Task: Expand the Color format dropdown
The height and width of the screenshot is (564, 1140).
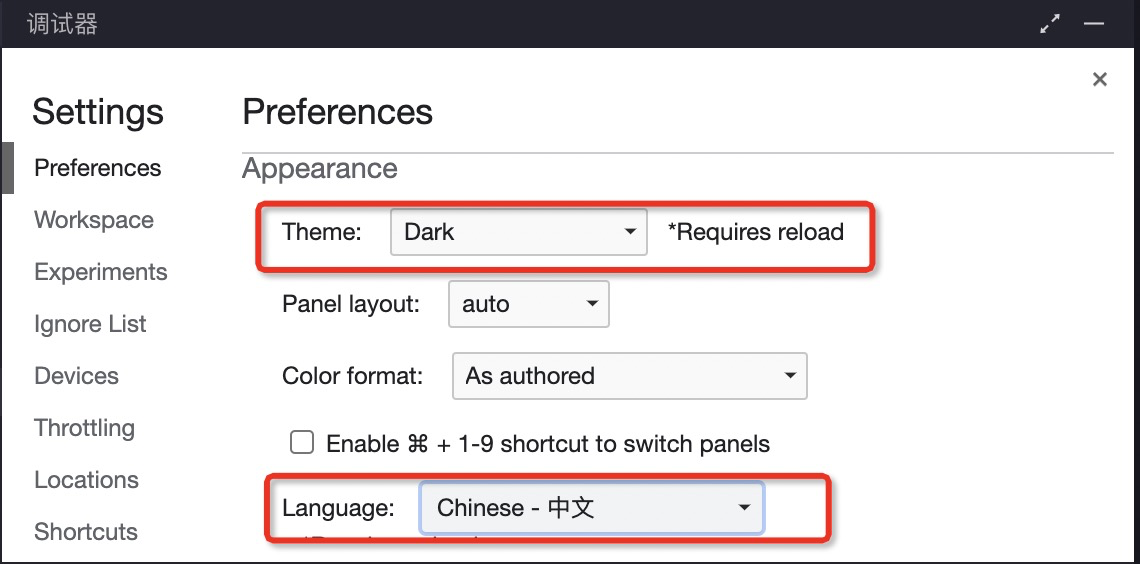Action: [x=630, y=376]
